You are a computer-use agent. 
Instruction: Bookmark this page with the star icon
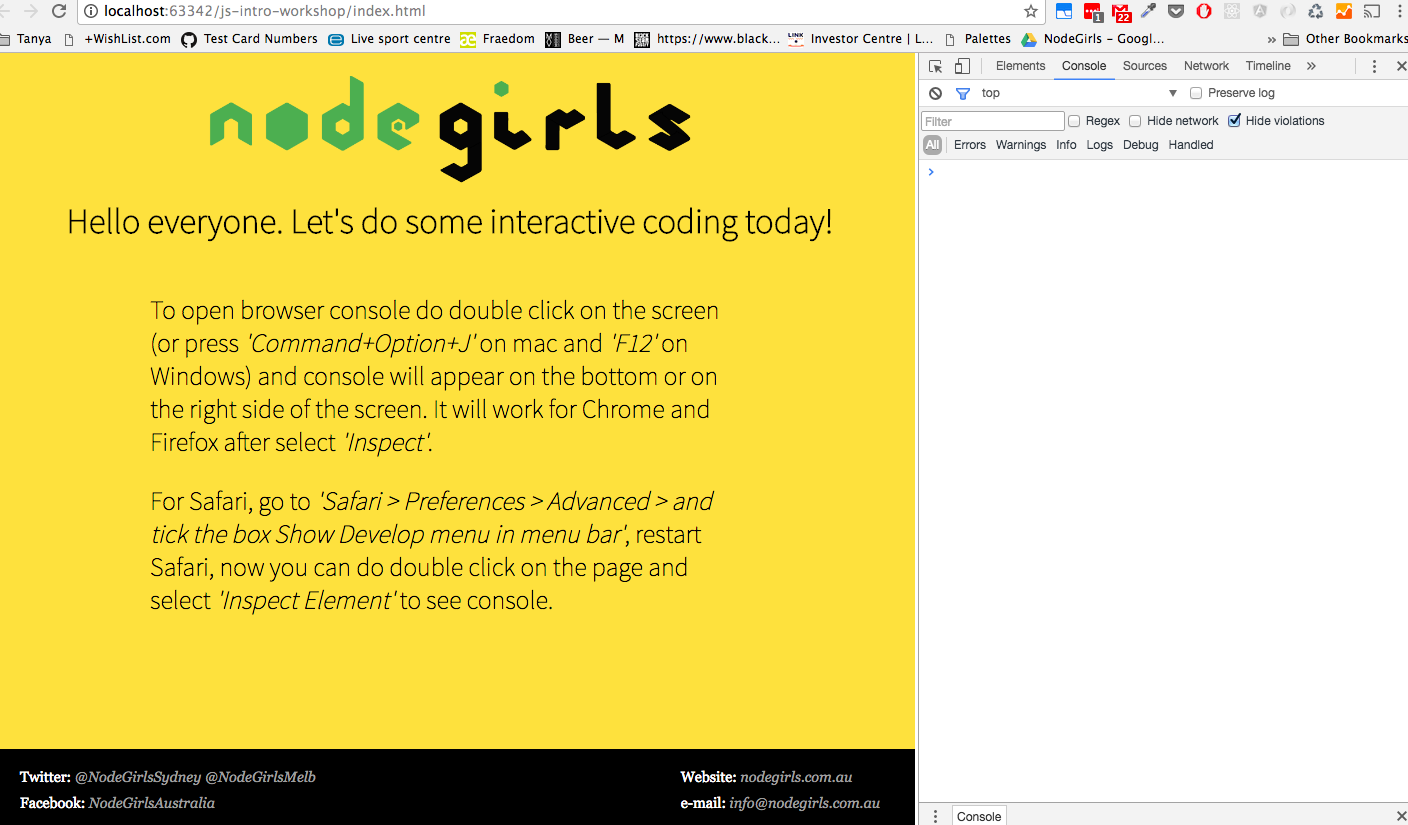click(1031, 11)
